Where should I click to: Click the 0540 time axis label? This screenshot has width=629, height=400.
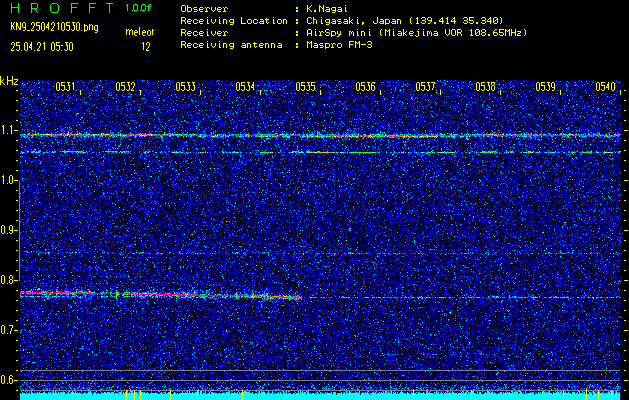(x=605, y=87)
